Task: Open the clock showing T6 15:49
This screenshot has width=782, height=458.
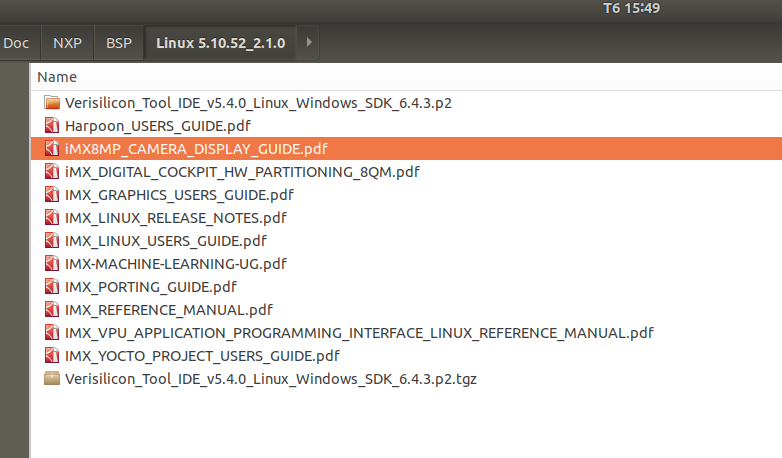Action: click(632, 9)
